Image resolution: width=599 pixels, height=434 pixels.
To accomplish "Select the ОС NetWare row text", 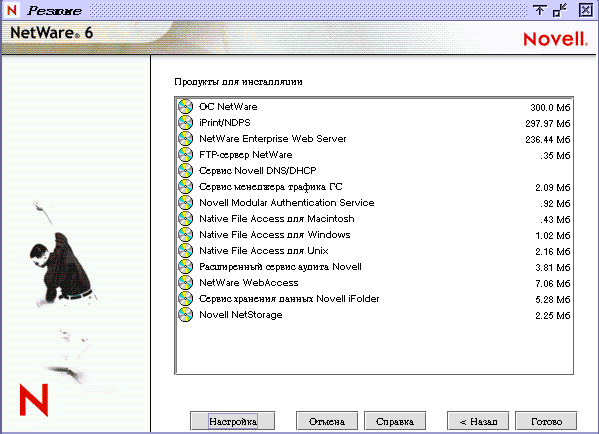I will pos(228,107).
